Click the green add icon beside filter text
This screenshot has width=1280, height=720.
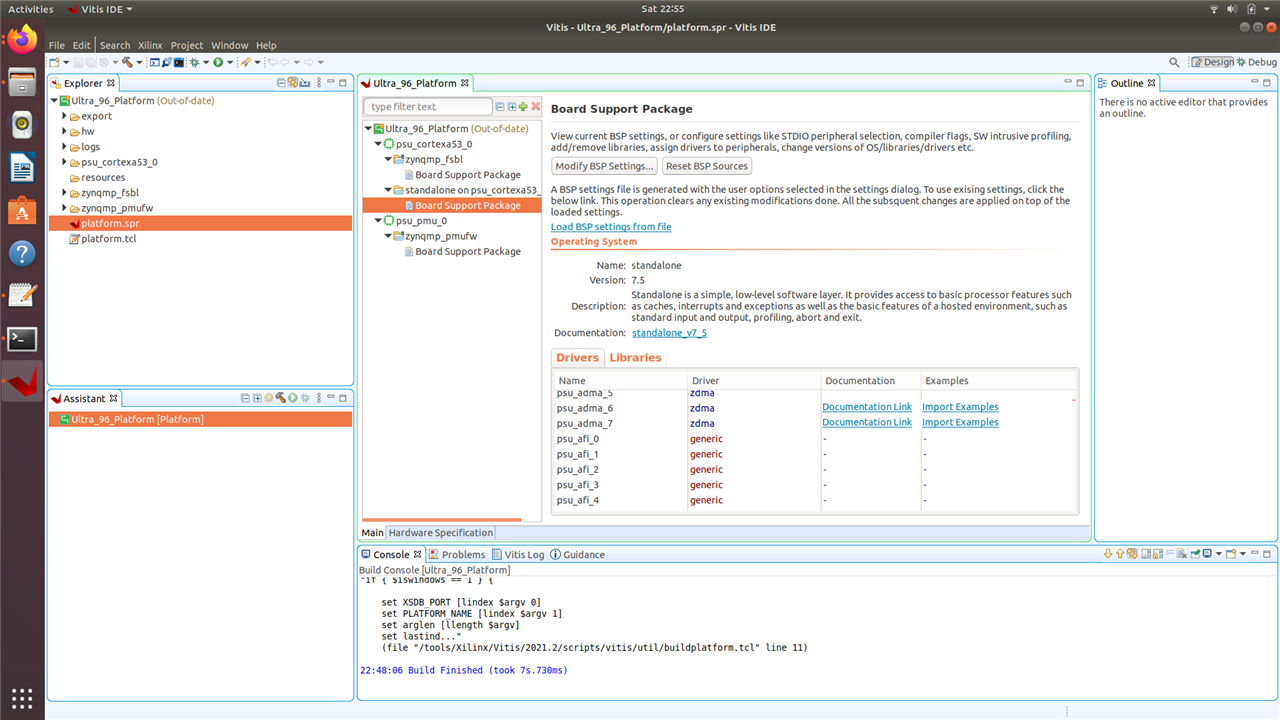pyautogui.click(x=523, y=106)
